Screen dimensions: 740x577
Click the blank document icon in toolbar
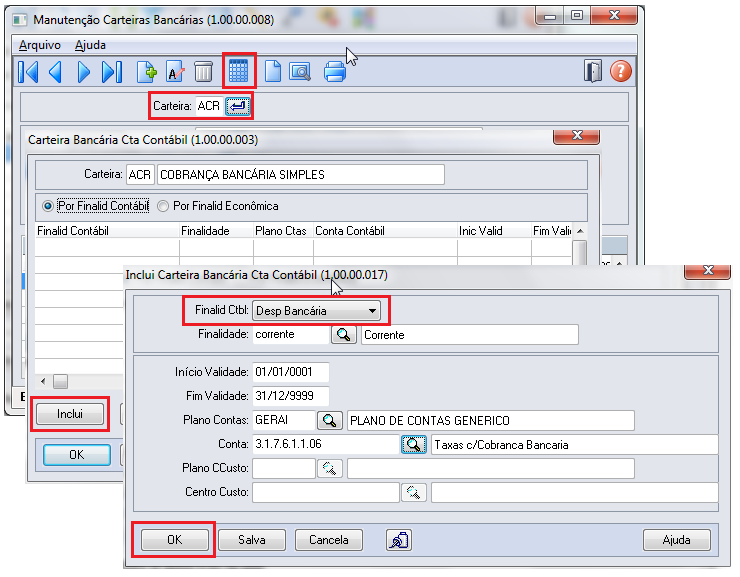coord(272,72)
